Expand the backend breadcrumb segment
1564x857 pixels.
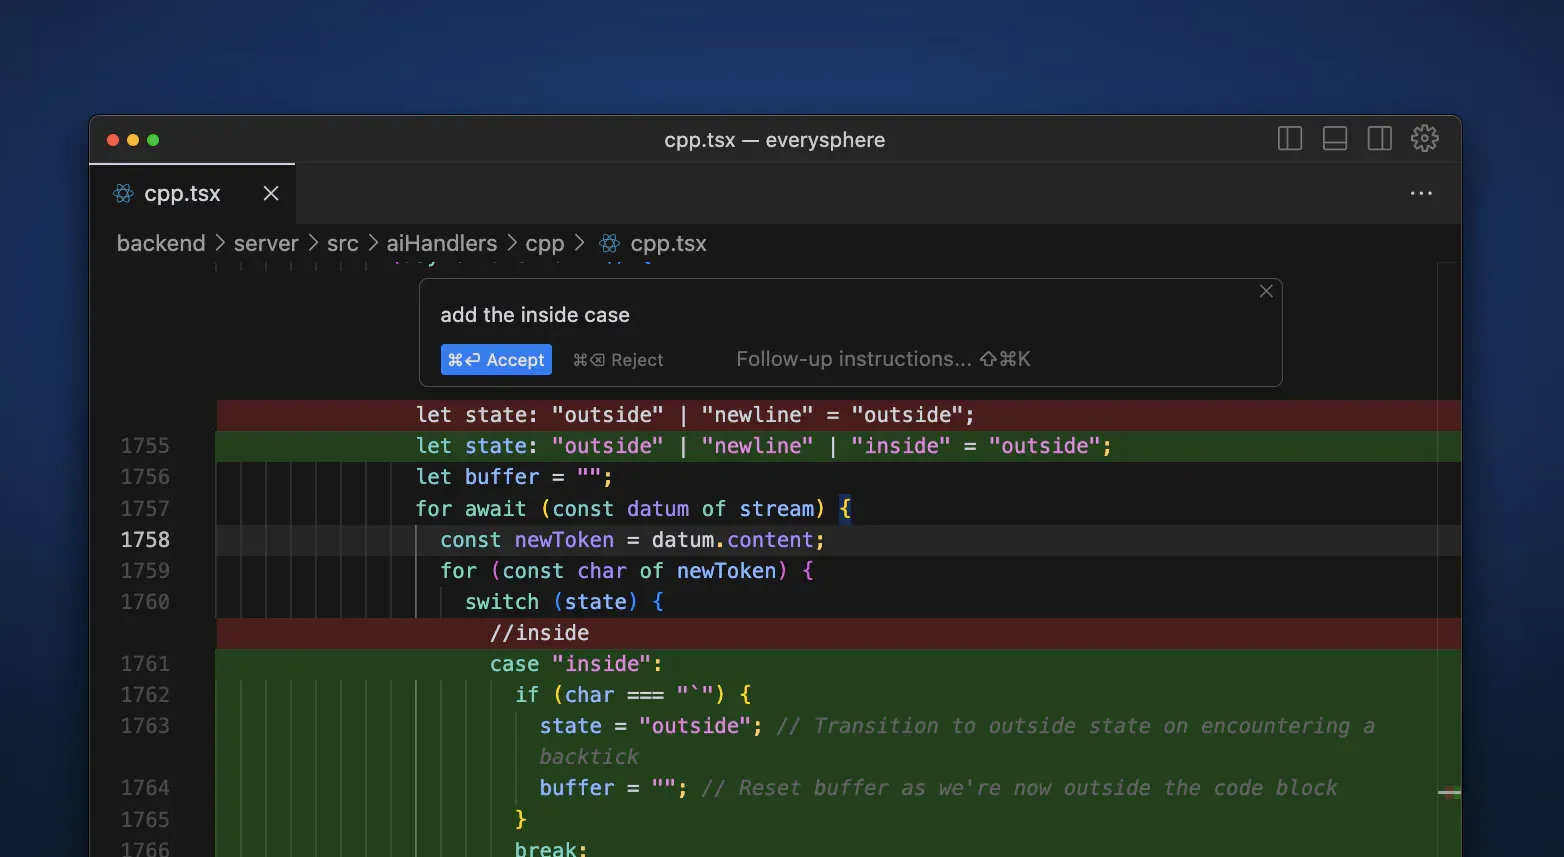(161, 244)
